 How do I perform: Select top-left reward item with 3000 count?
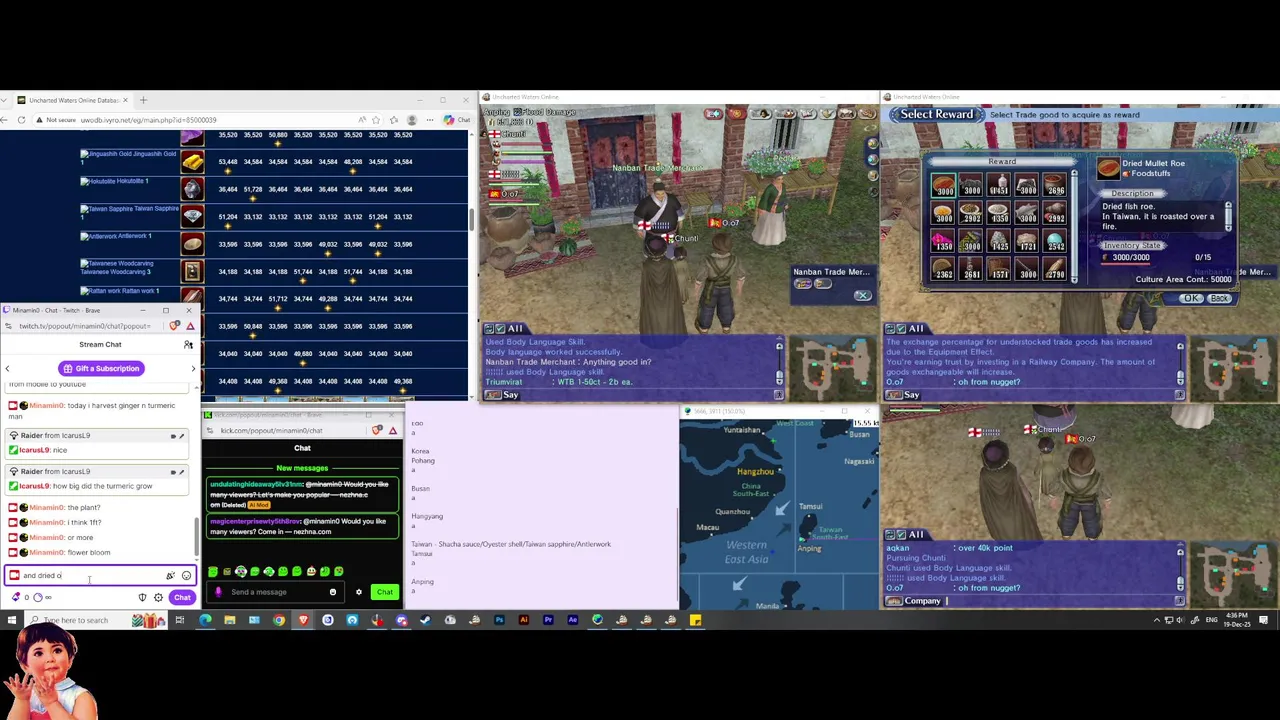coord(943,185)
